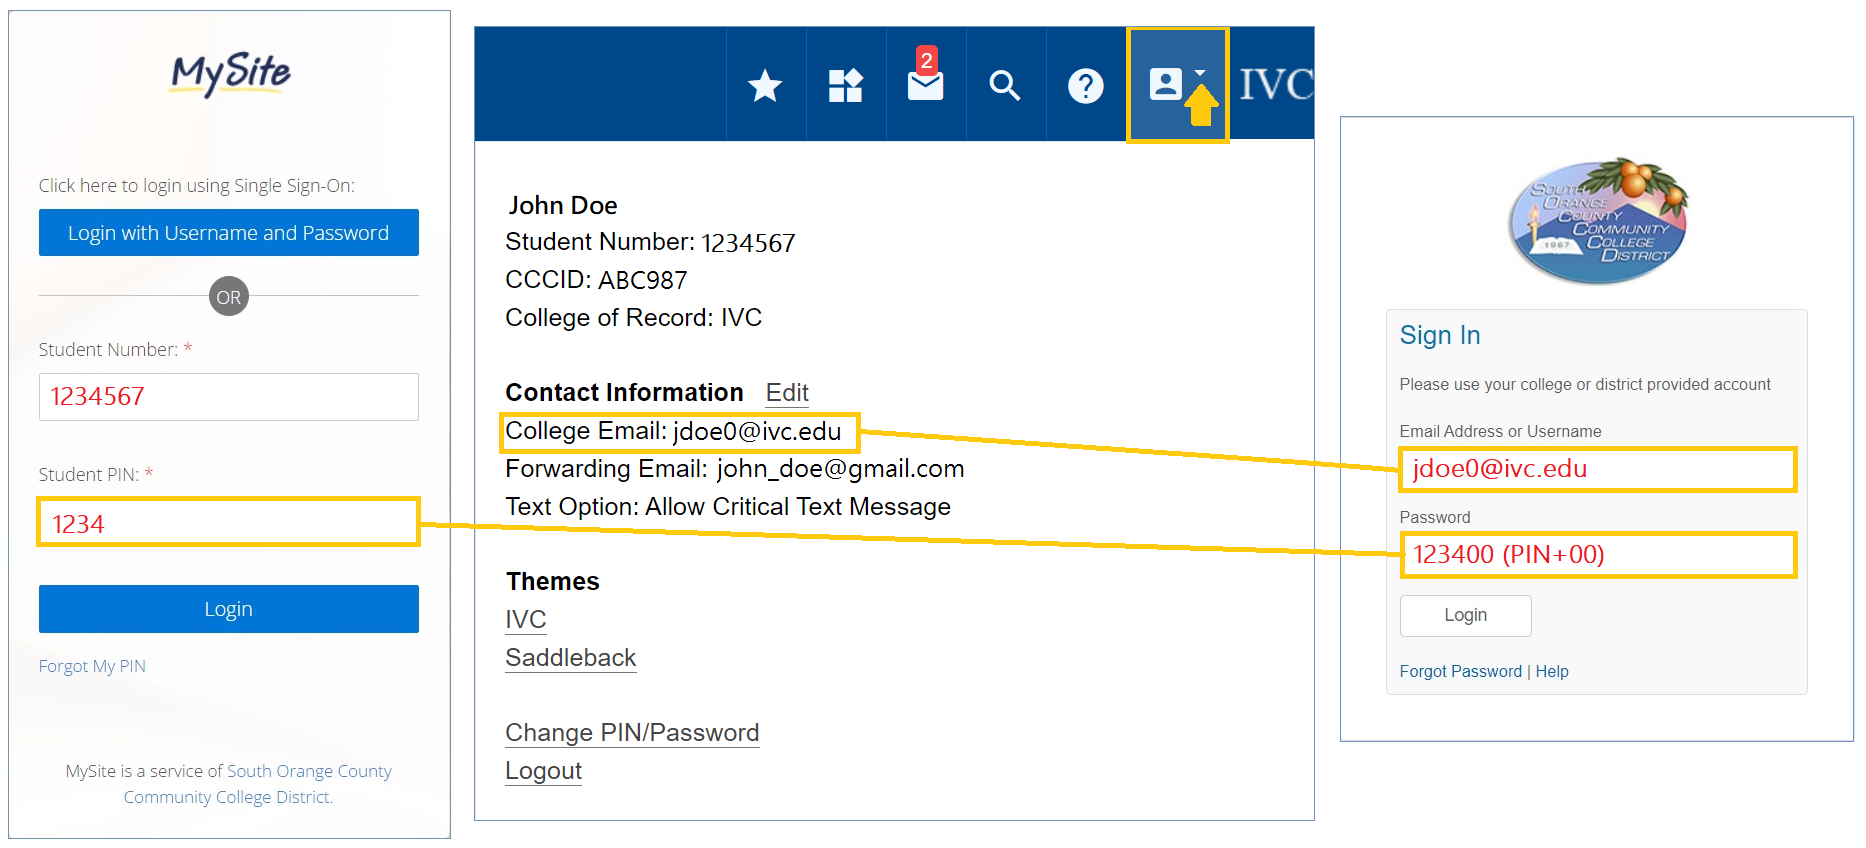This screenshot has width=1866, height=848.
Task: Click the Student Number input field
Action: (228, 397)
